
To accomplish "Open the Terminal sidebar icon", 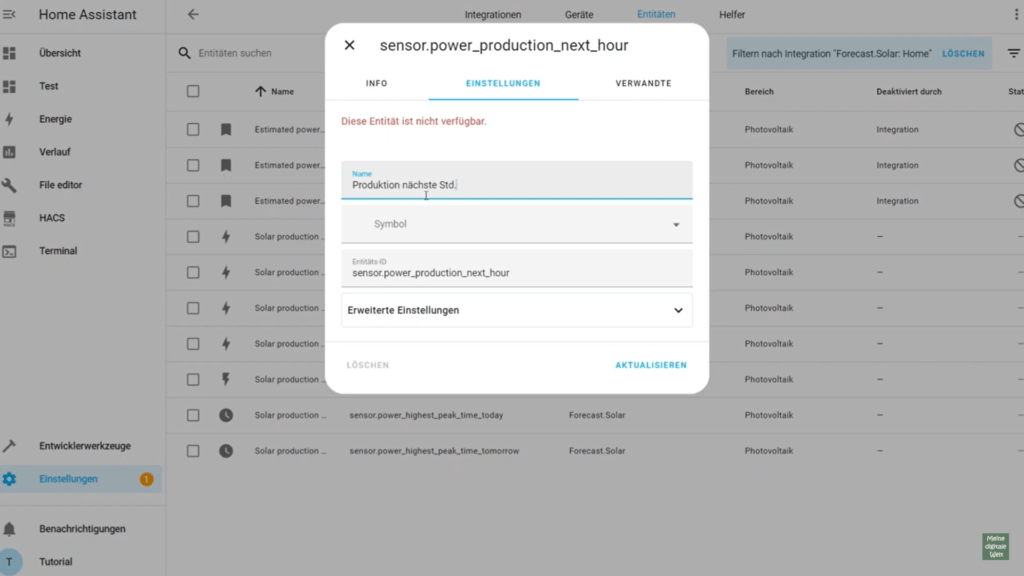I will (x=10, y=251).
